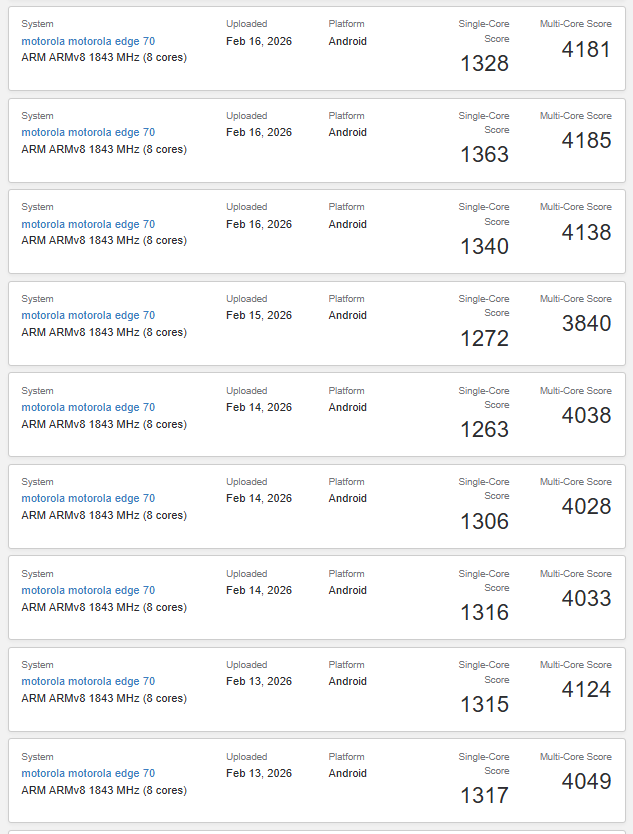Open motorola edge 70 result scoring 1340 single-core
The image size is (633, 834).
coord(88,225)
